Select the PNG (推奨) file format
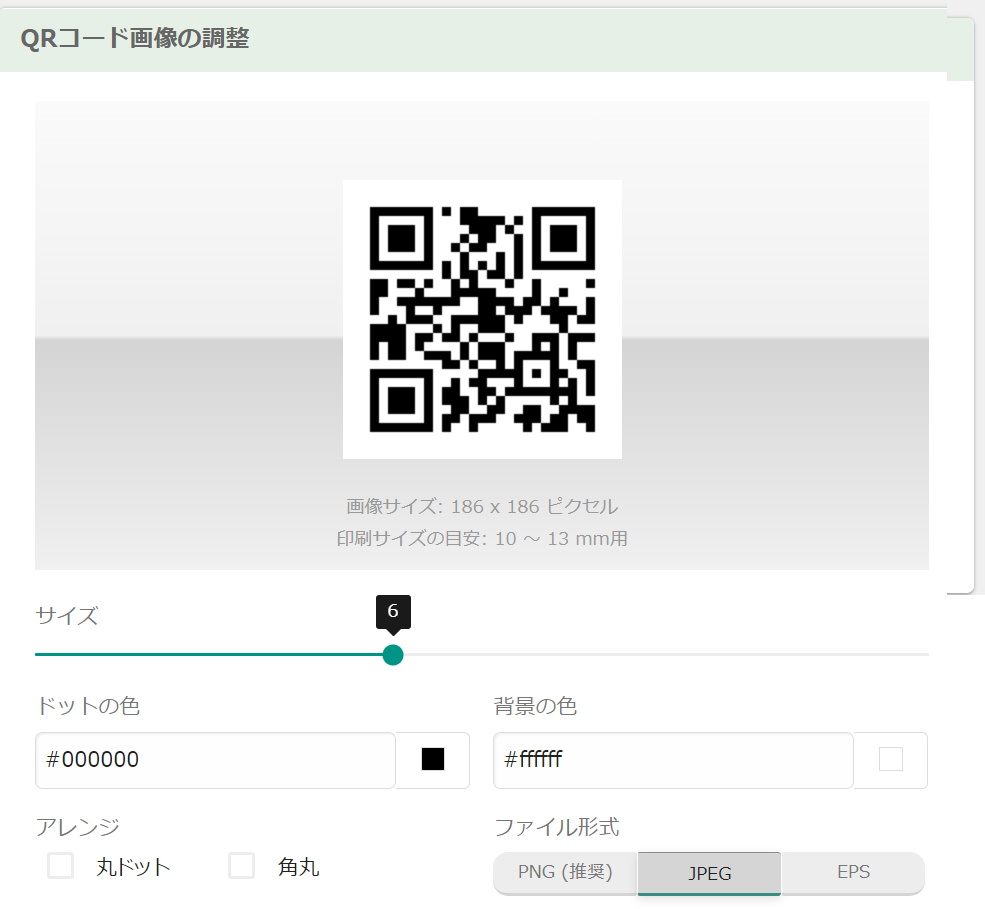985x909 pixels. (565, 872)
